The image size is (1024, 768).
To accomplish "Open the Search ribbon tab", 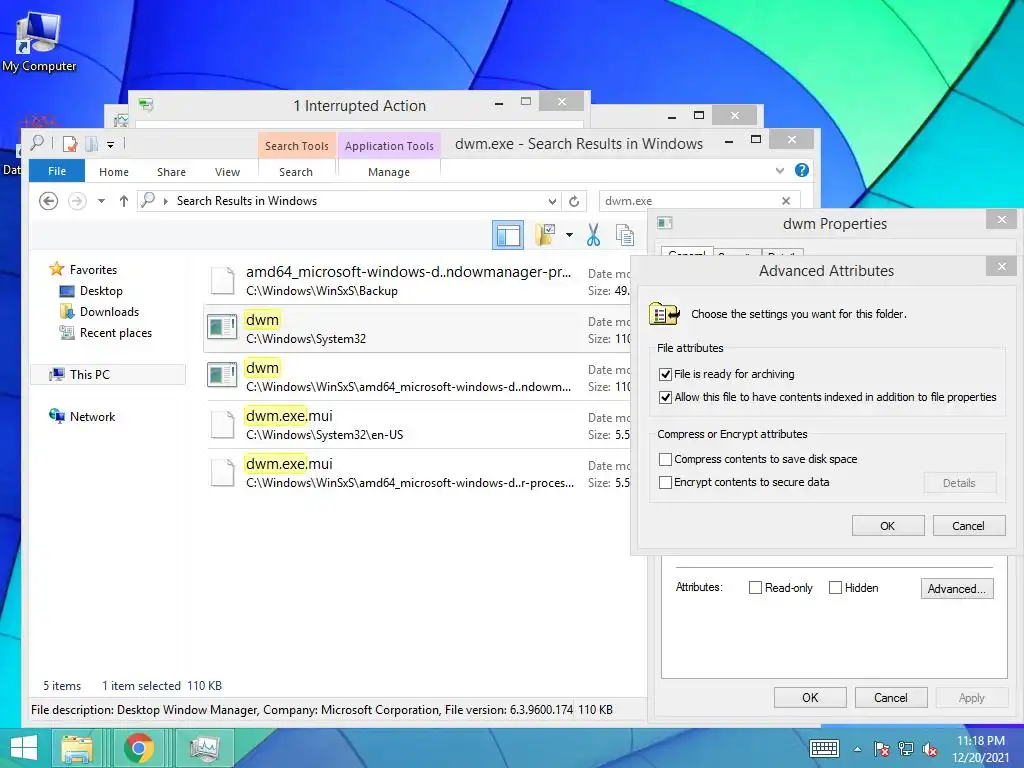I will pos(296,172).
